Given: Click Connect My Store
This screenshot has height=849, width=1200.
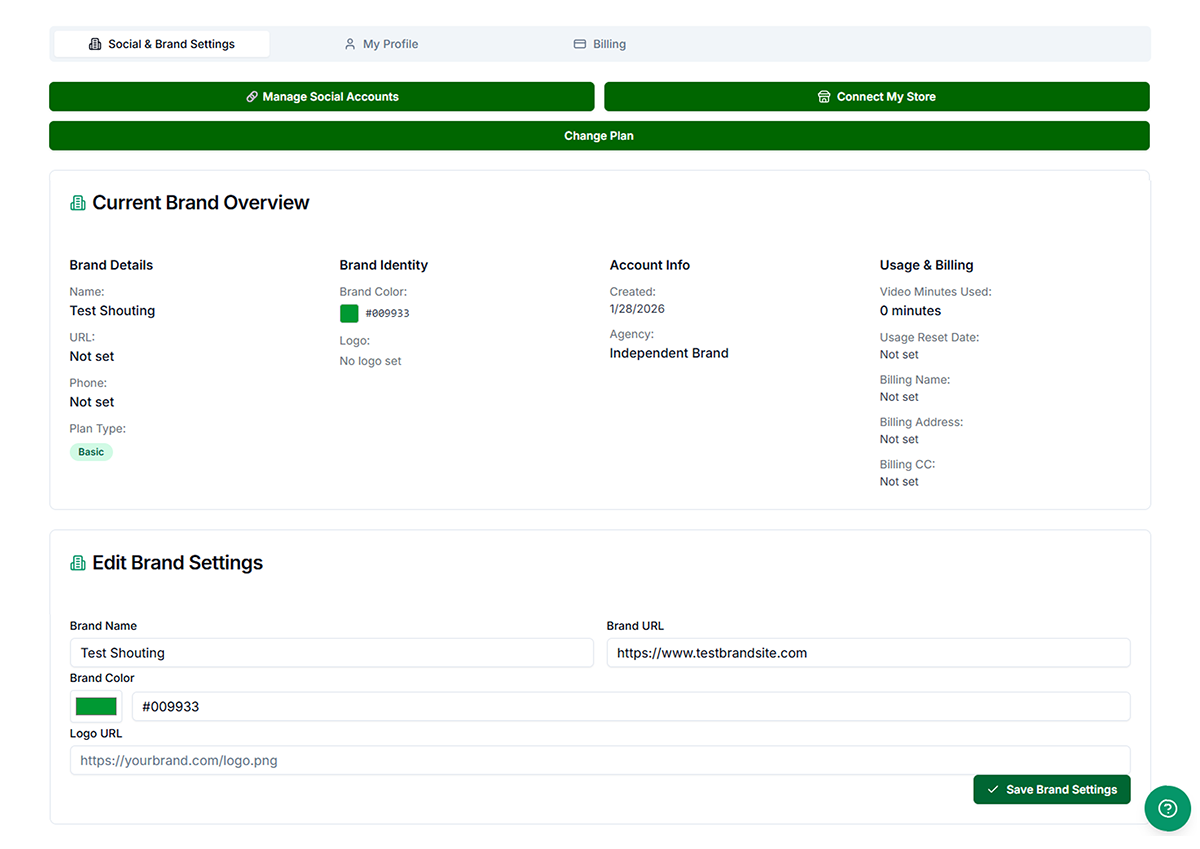Looking at the screenshot, I should coord(875,96).
